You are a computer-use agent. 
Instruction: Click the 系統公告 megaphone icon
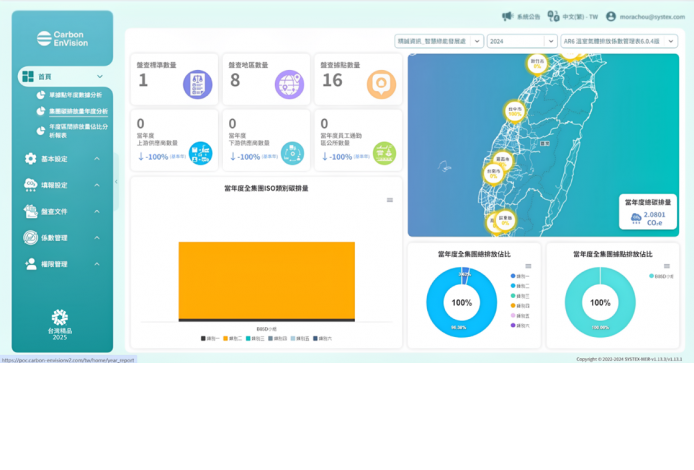pyautogui.click(x=507, y=16)
